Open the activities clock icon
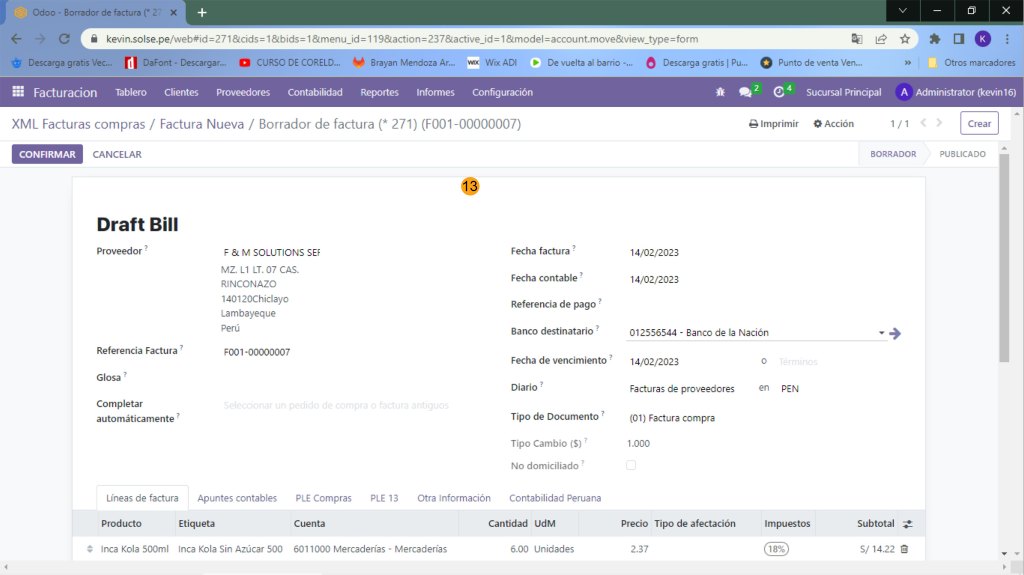The image size is (1024, 575). coord(779,92)
